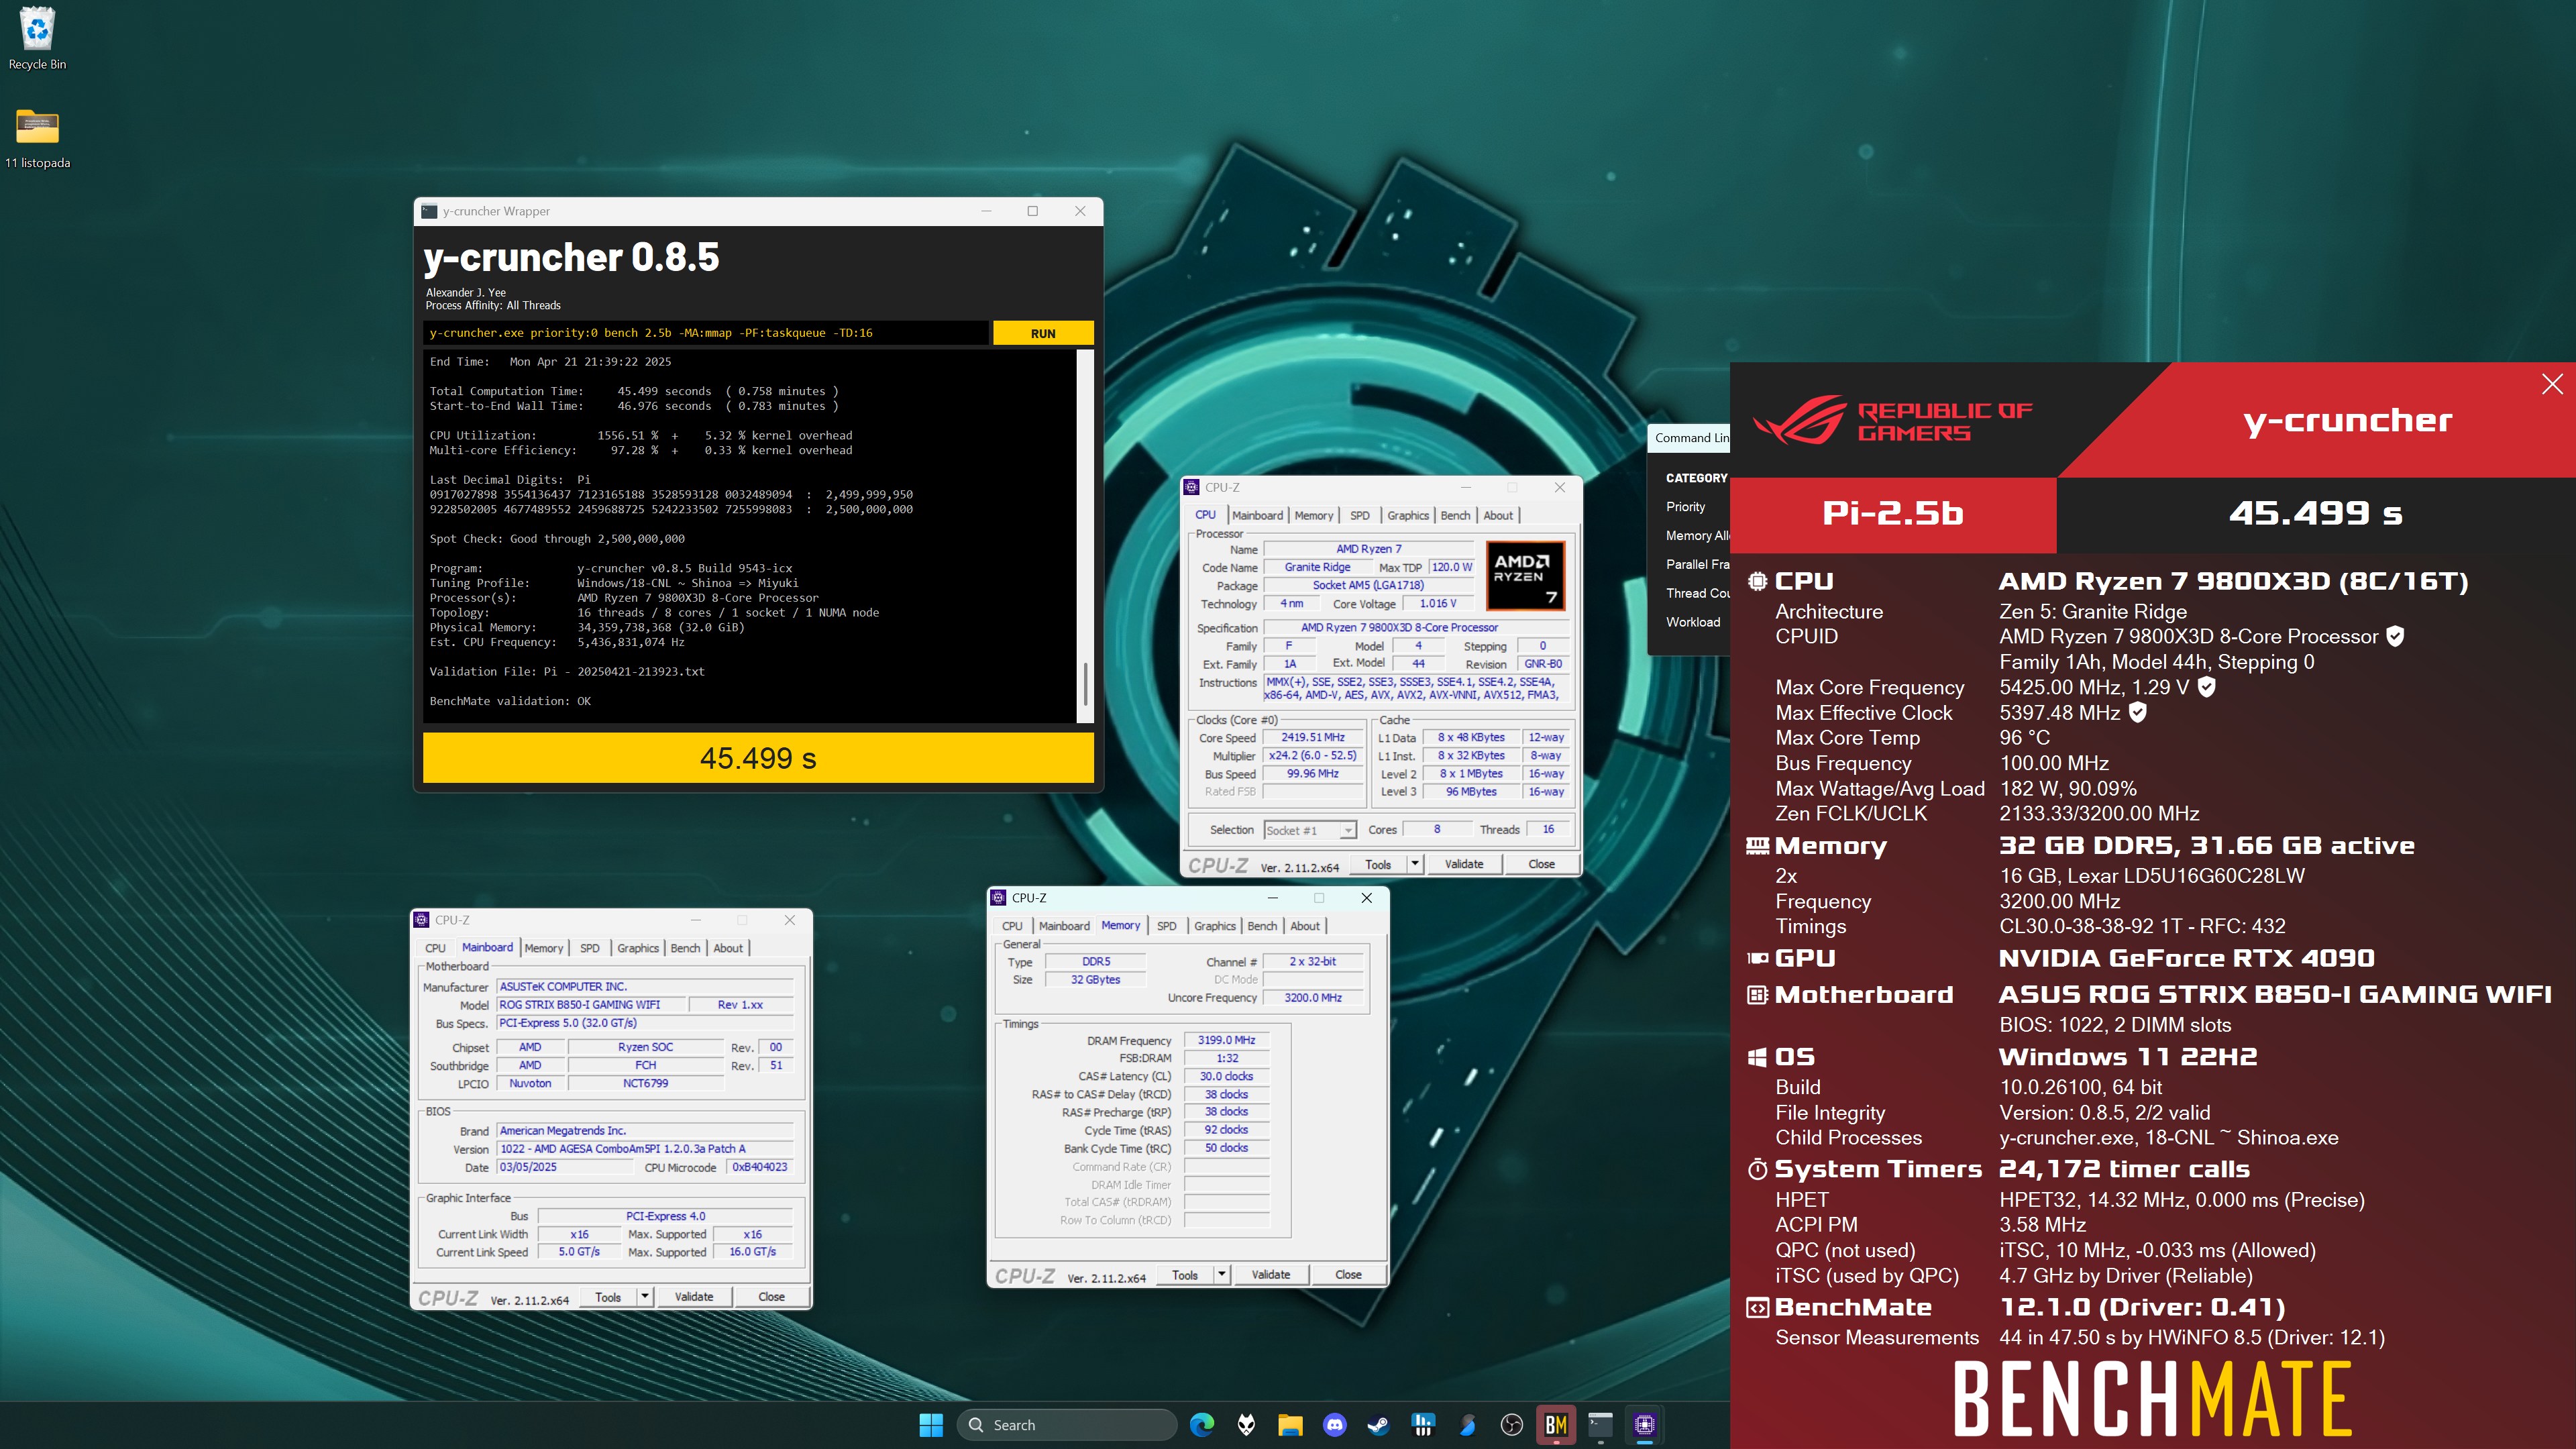Open OBS Studio from taskbar
The height and width of the screenshot is (1449, 2576).
[x=1511, y=1425]
